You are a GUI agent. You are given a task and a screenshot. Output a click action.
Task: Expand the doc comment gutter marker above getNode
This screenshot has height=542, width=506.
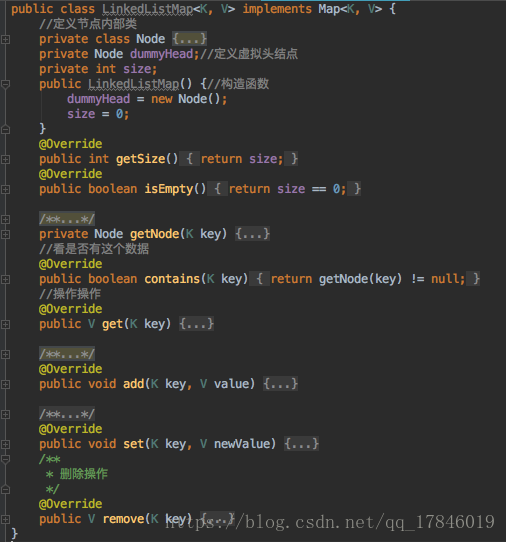click(5, 219)
